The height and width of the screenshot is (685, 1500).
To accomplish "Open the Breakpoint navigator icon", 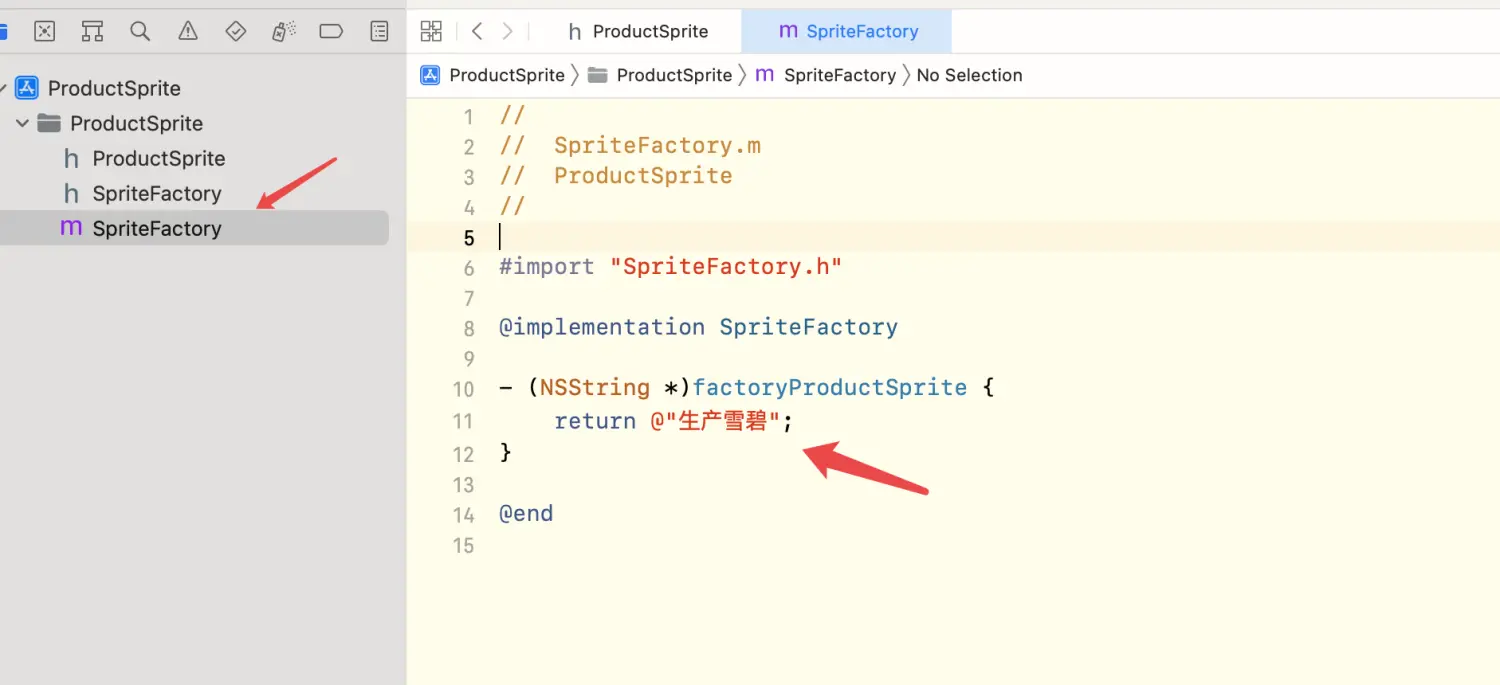I will coord(331,32).
